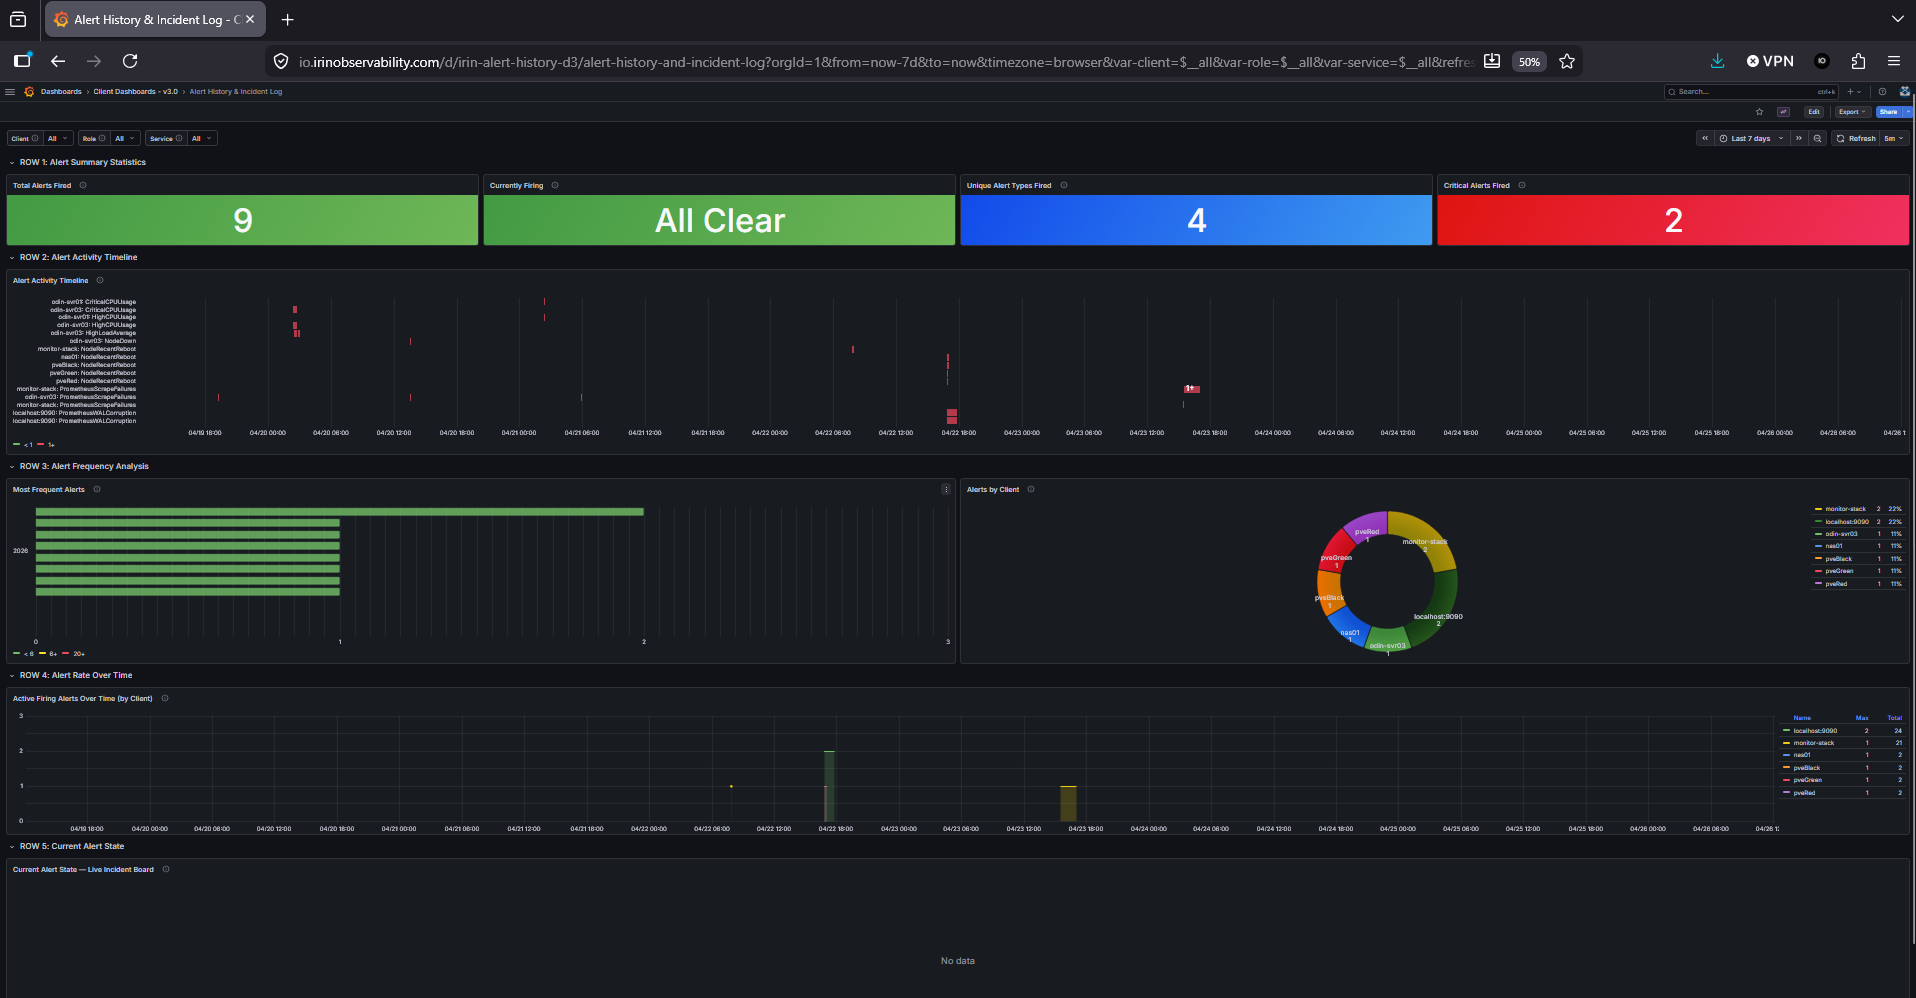Toggle odin-svr03 series in pie legend
The width and height of the screenshot is (1916, 998).
1841,534
